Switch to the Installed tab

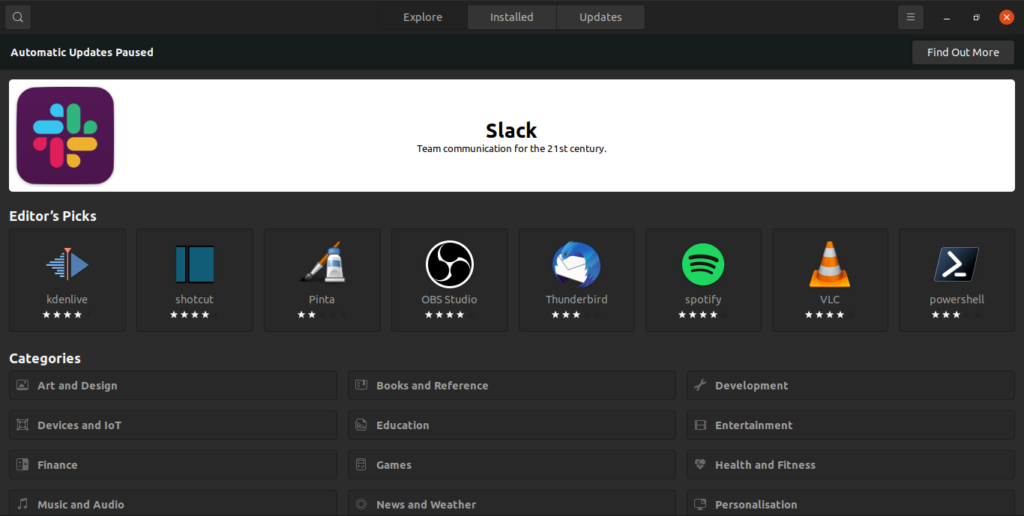[x=512, y=17]
